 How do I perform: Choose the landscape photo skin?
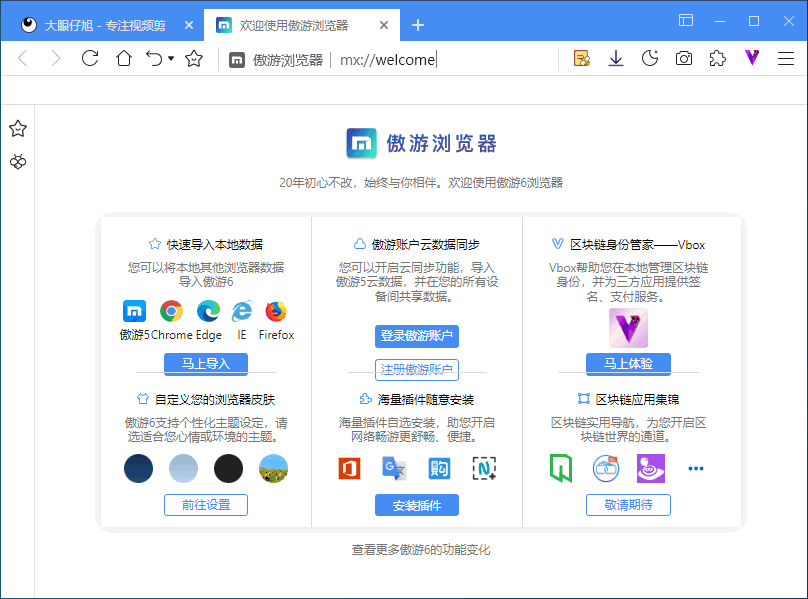point(273,469)
